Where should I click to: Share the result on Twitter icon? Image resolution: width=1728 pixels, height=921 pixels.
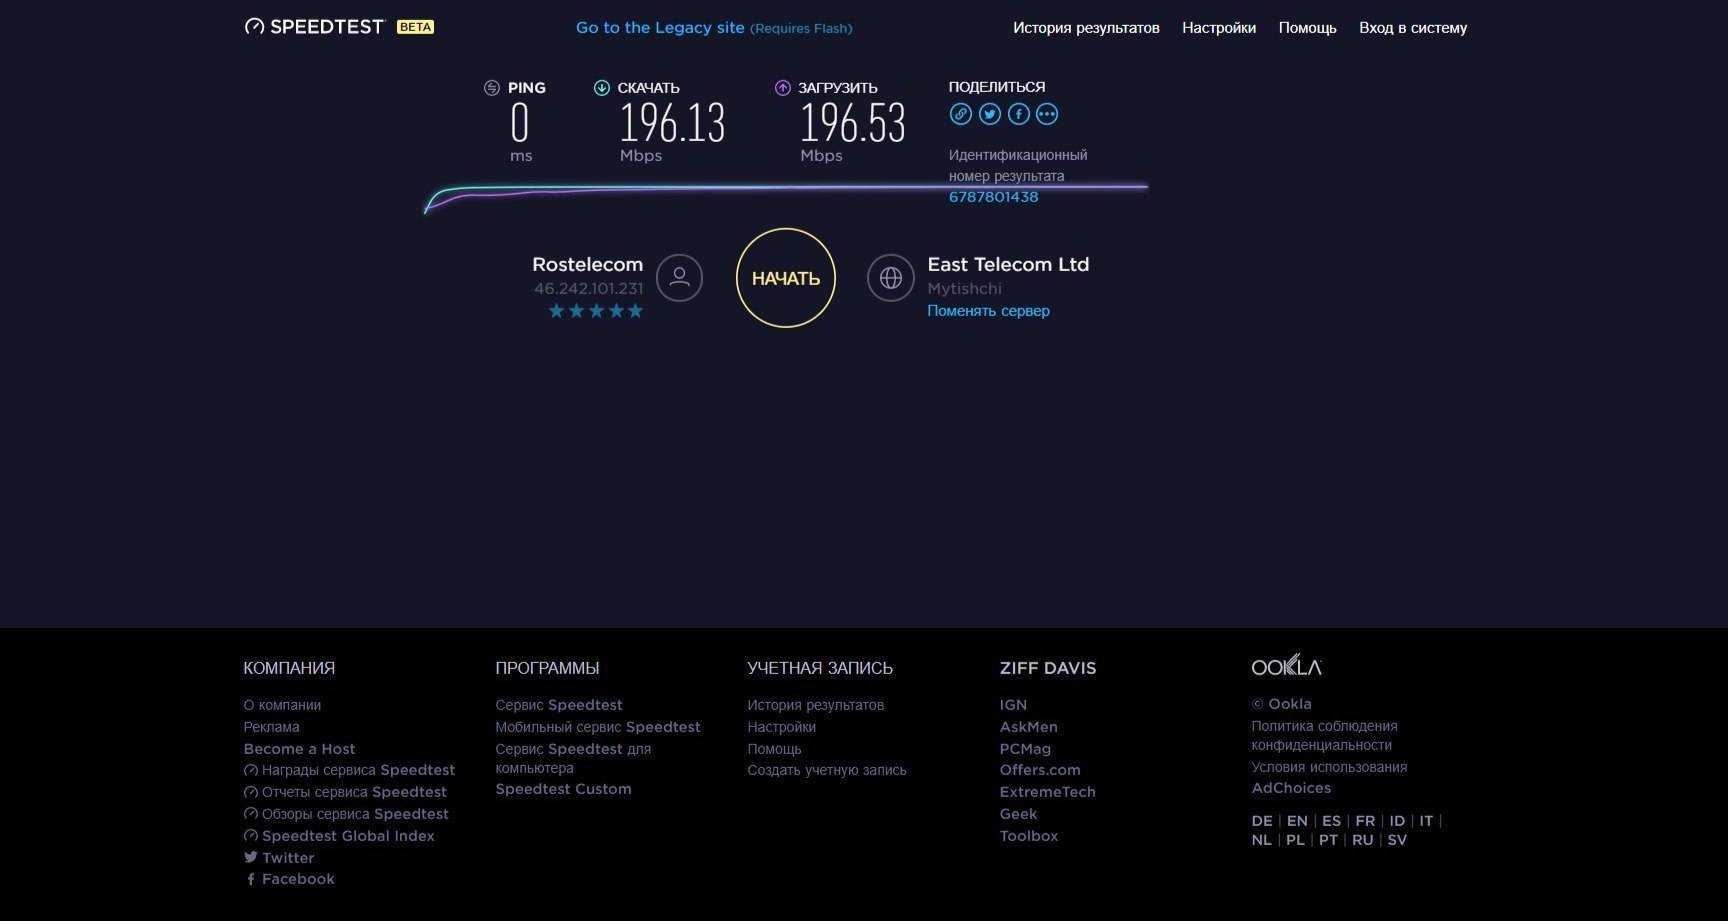(989, 114)
